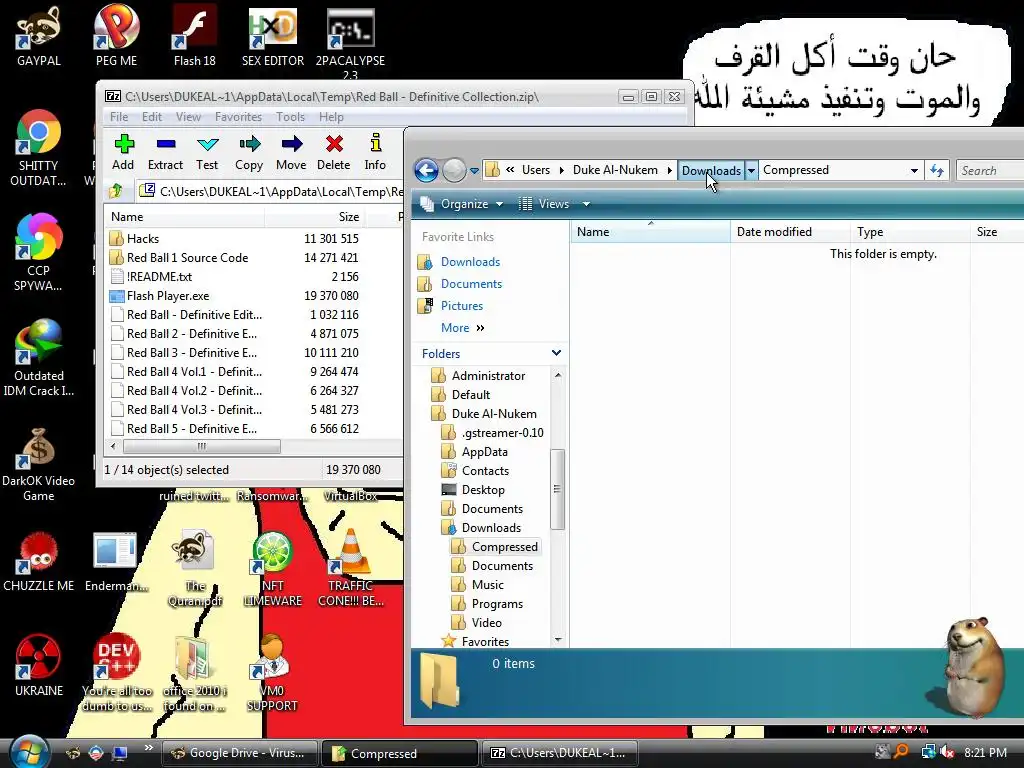Open 2PACALYPSE command prompt shortcut
Viewport: 1024px width, 768px height.
point(351,42)
